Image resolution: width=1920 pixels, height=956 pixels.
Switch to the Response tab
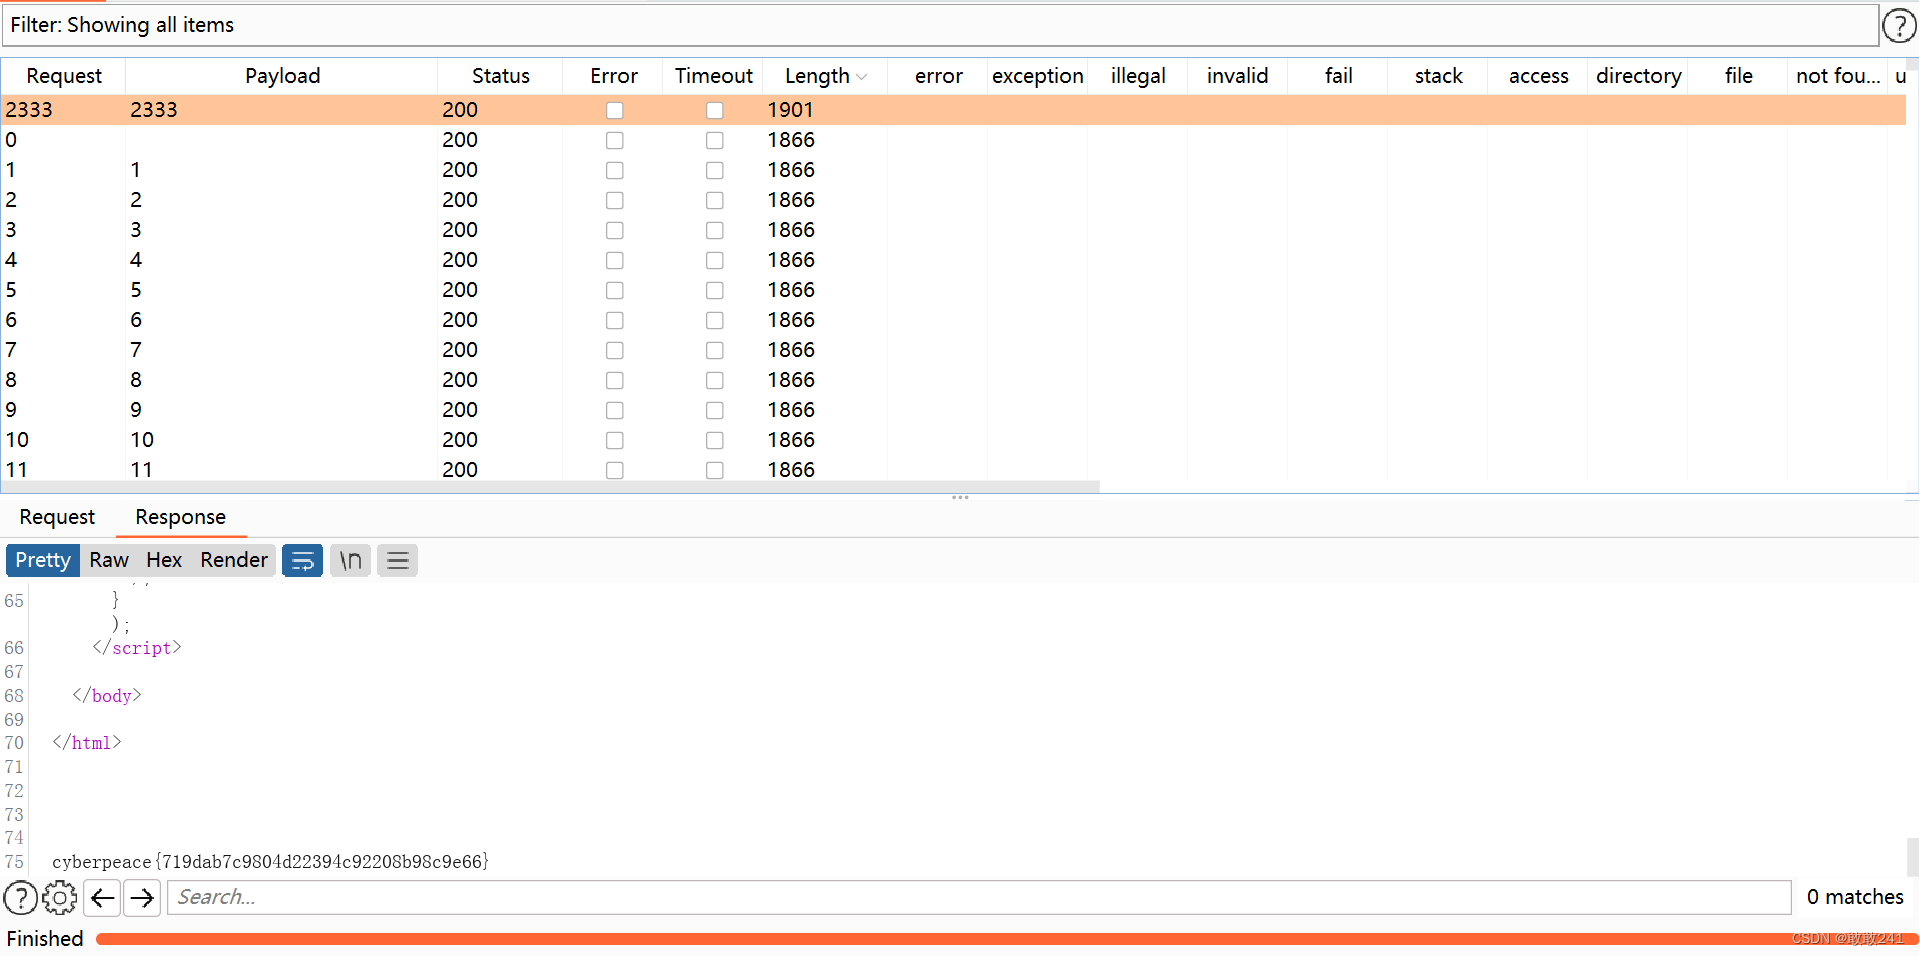click(x=181, y=517)
